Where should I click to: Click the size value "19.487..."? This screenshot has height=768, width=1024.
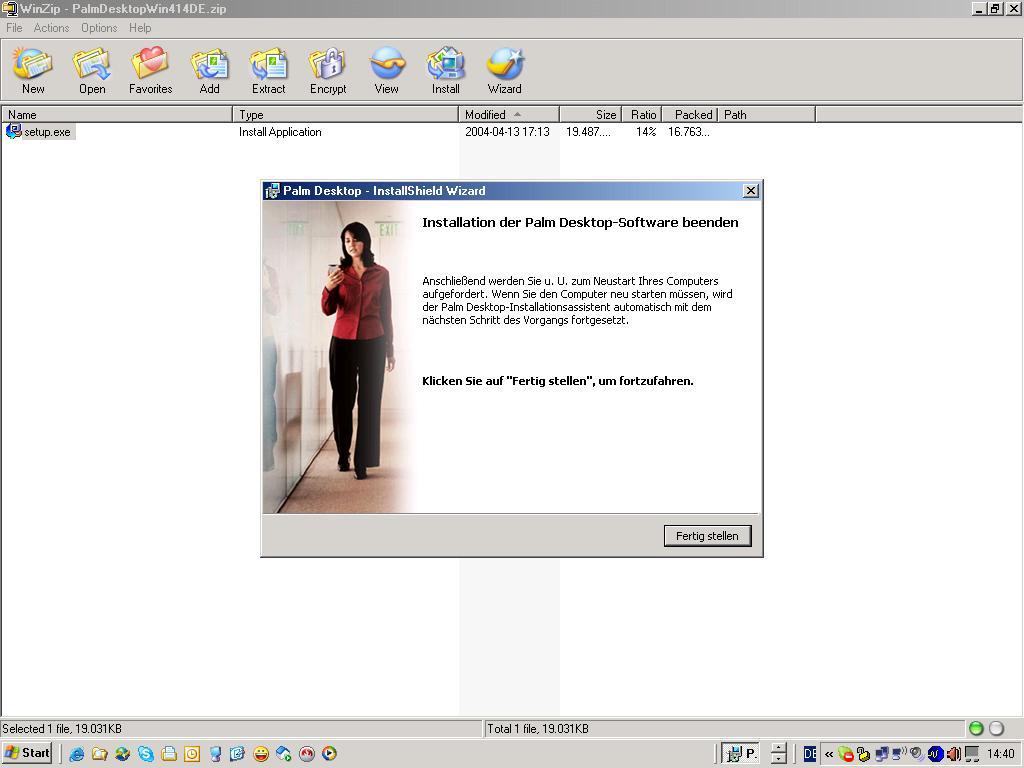pos(588,132)
